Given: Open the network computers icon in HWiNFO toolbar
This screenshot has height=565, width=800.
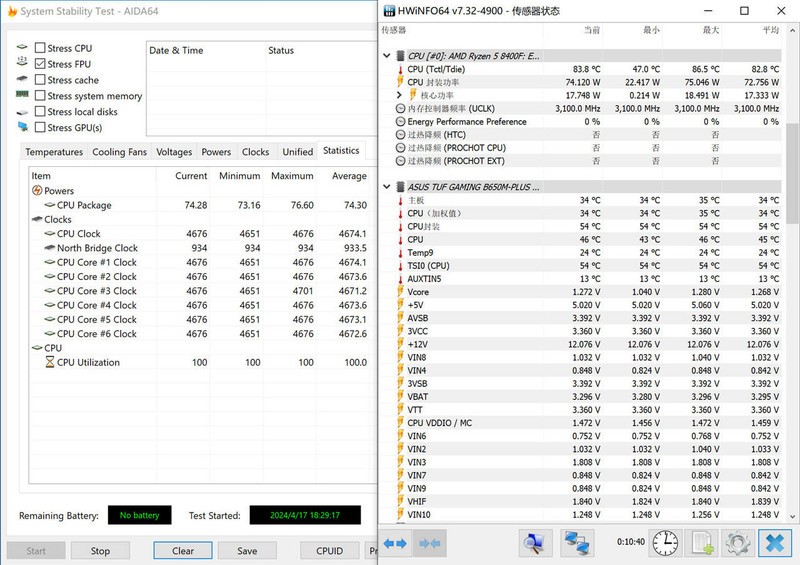Looking at the screenshot, I should [577, 543].
